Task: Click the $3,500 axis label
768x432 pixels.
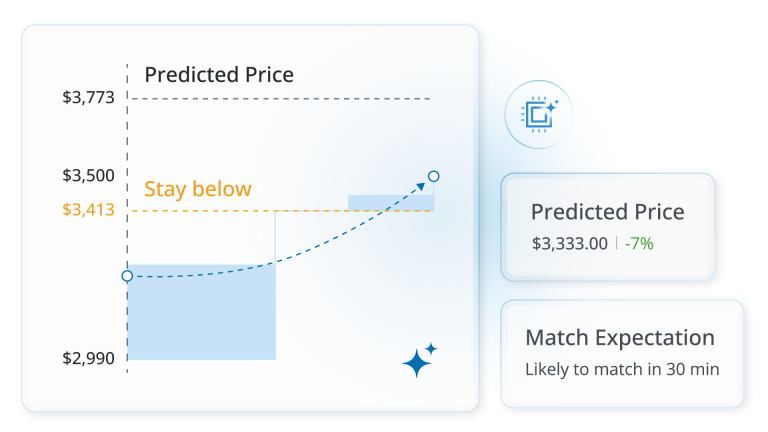Action: tap(88, 176)
